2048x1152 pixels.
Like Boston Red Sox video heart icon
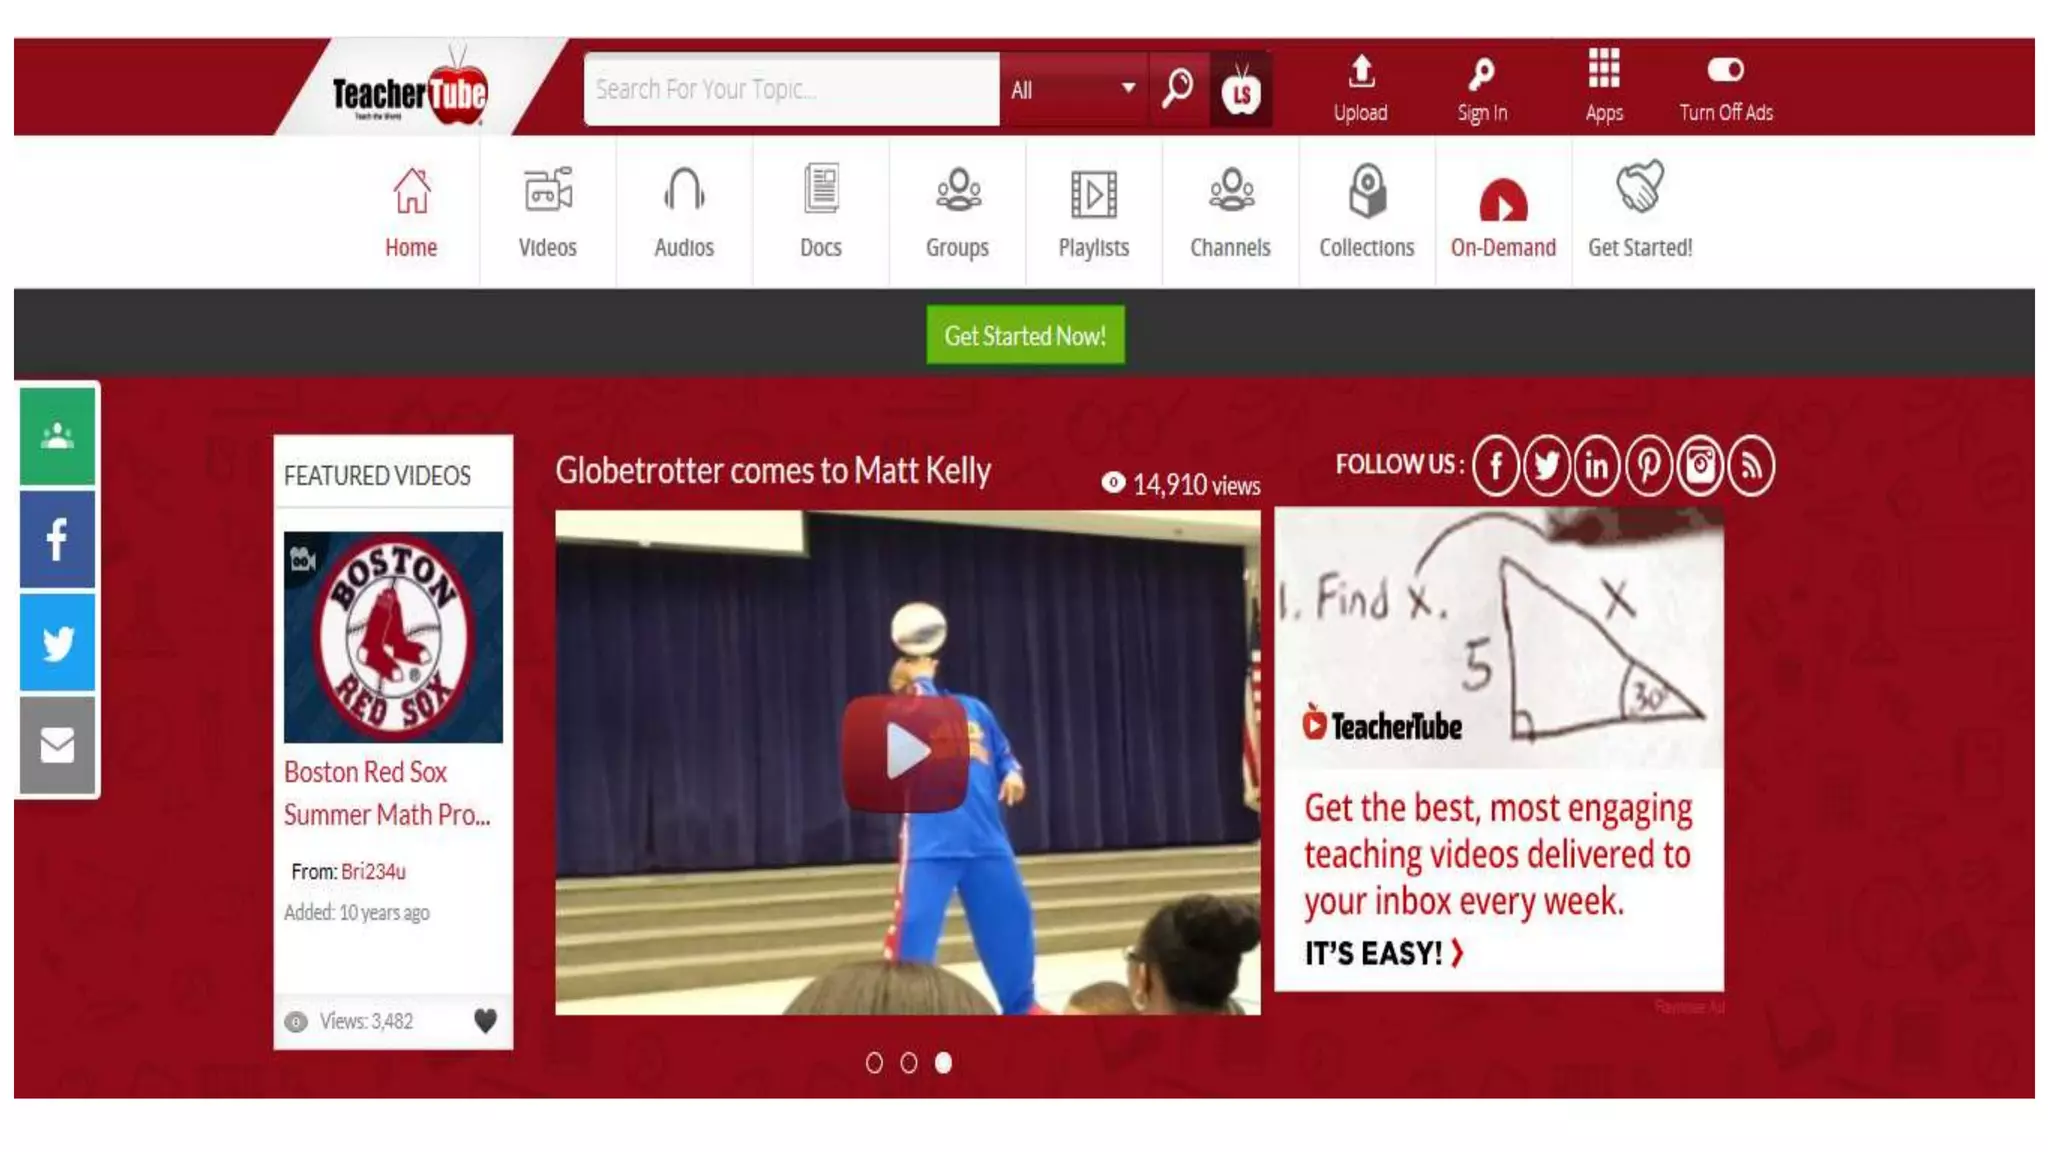tap(485, 1021)
